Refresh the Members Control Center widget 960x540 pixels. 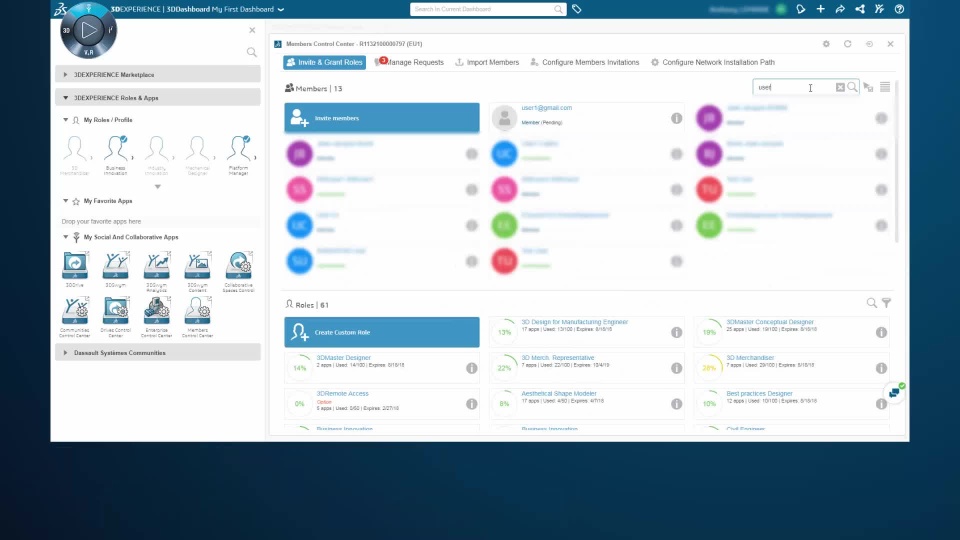pos(847,44)
